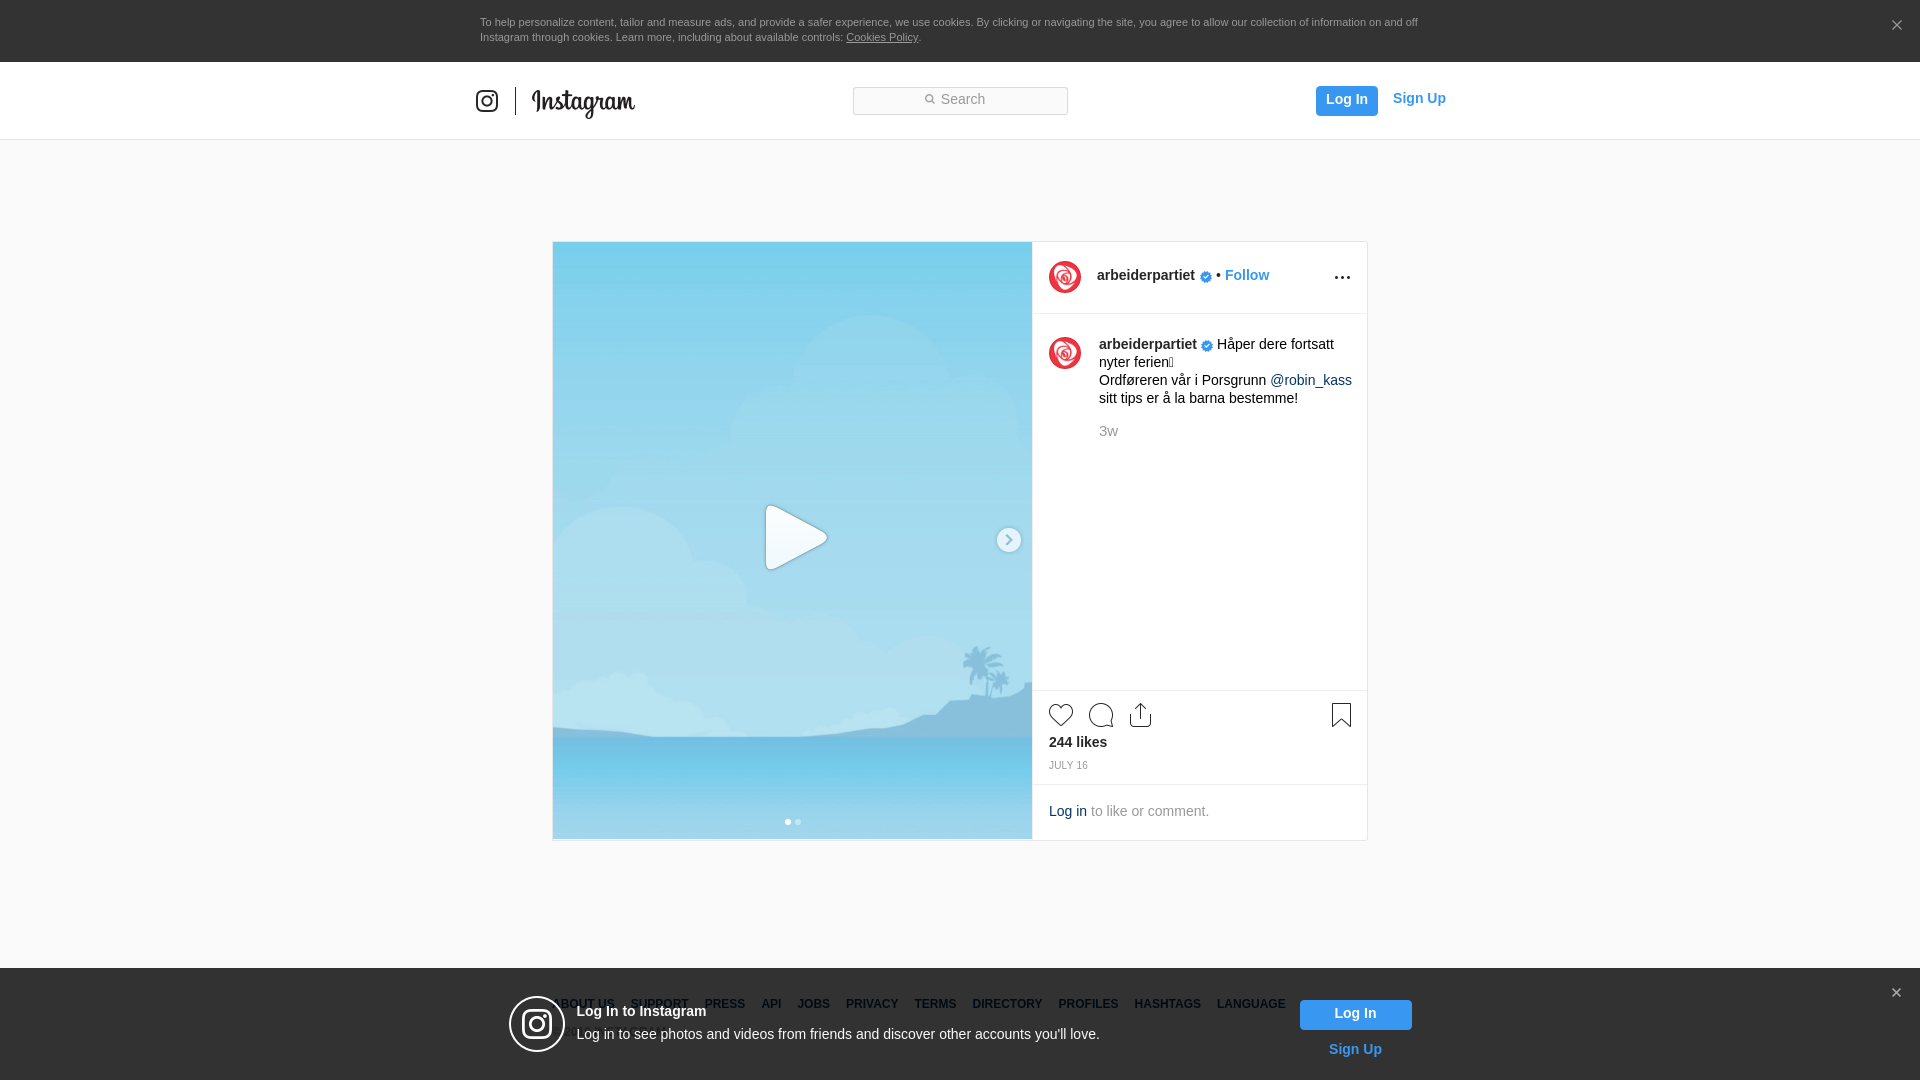Viewport: 1920px width, 1080px height.
Task: Open the three-dot more options menu
Action: click(1342, 278)
